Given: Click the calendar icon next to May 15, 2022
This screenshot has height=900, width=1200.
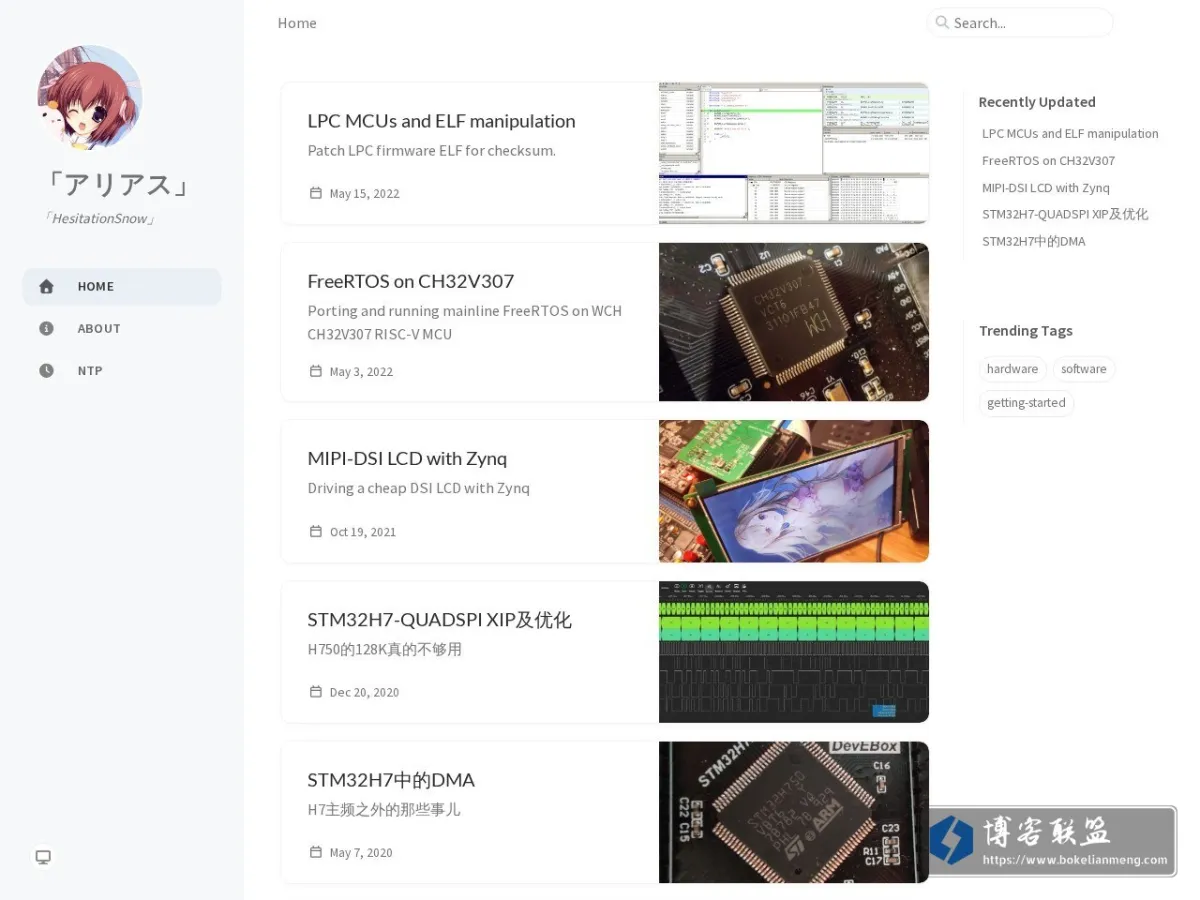Looking at the screenshot, I should click(316, 193).
